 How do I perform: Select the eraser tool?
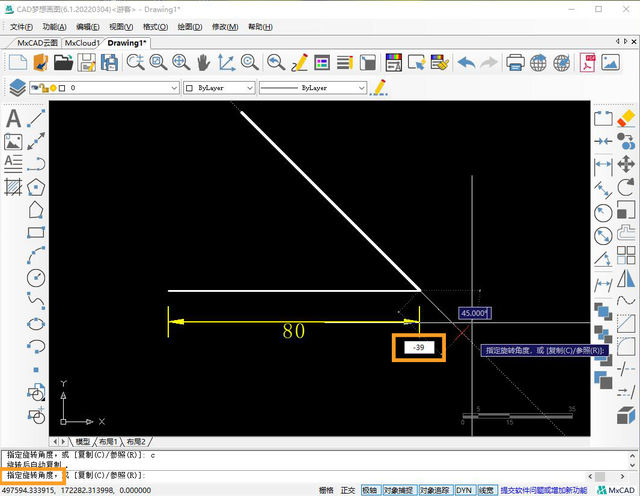(626, 119)
